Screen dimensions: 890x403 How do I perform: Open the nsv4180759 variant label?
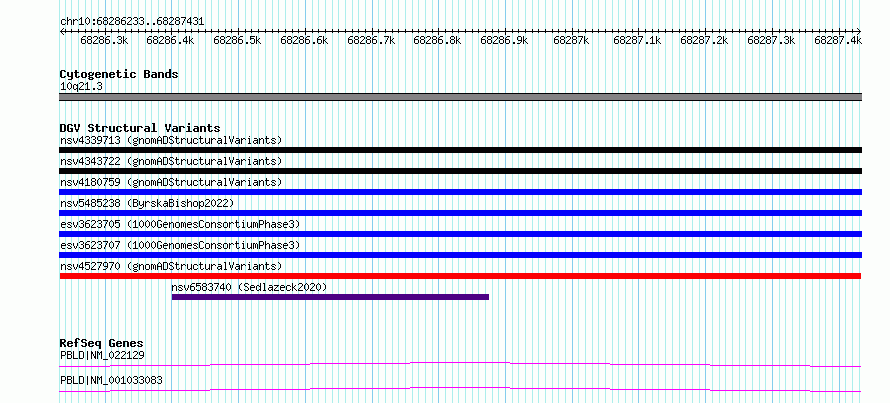click(x=171, y=182)
